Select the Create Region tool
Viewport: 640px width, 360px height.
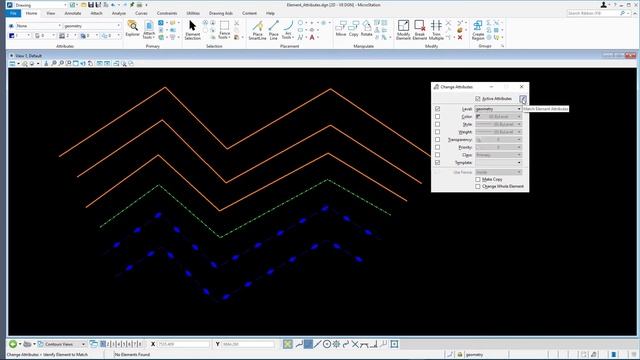tap(478, 30)
